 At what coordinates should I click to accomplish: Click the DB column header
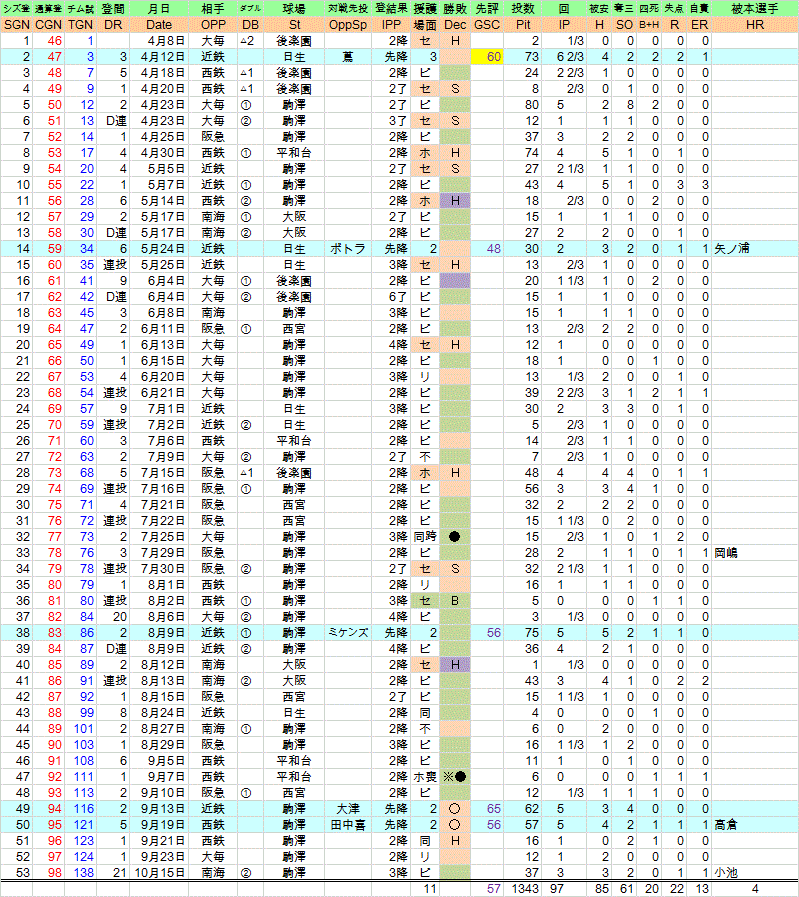tap(250, 25)
